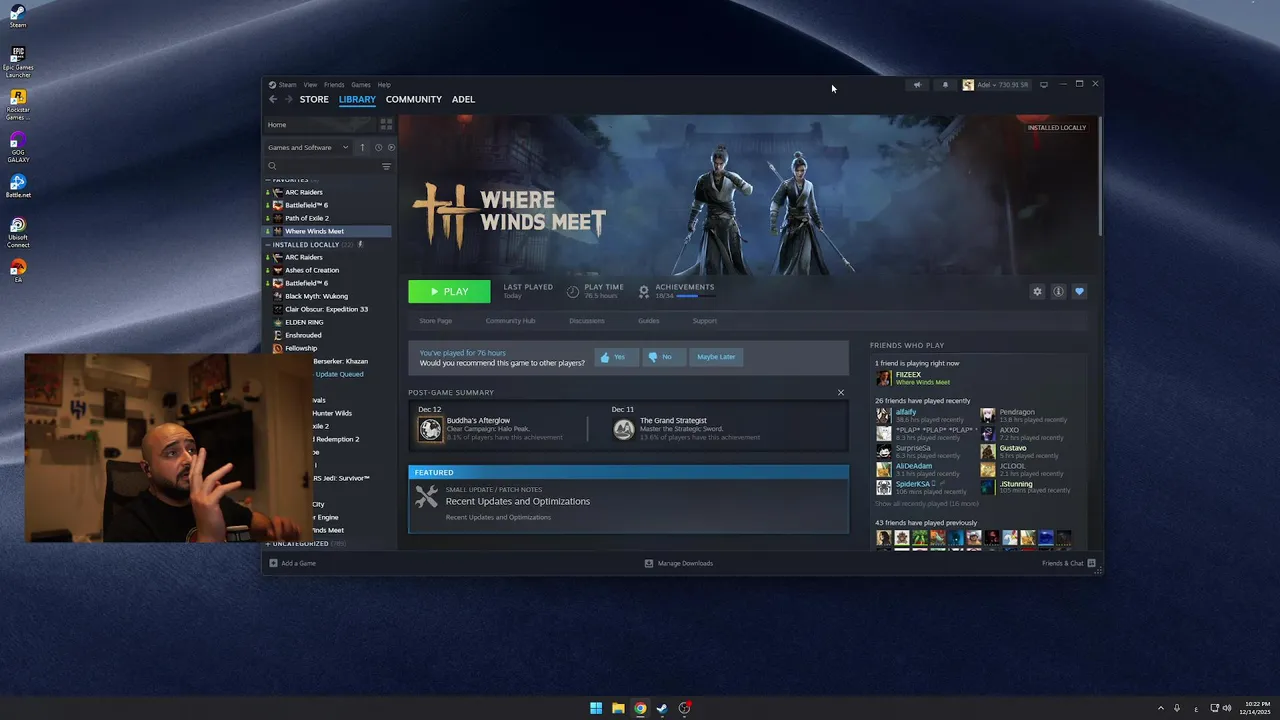The image size is (1280, 720).
Task: Select Clair Obscur: Expedition 33
Action: (x=326, y=309)
